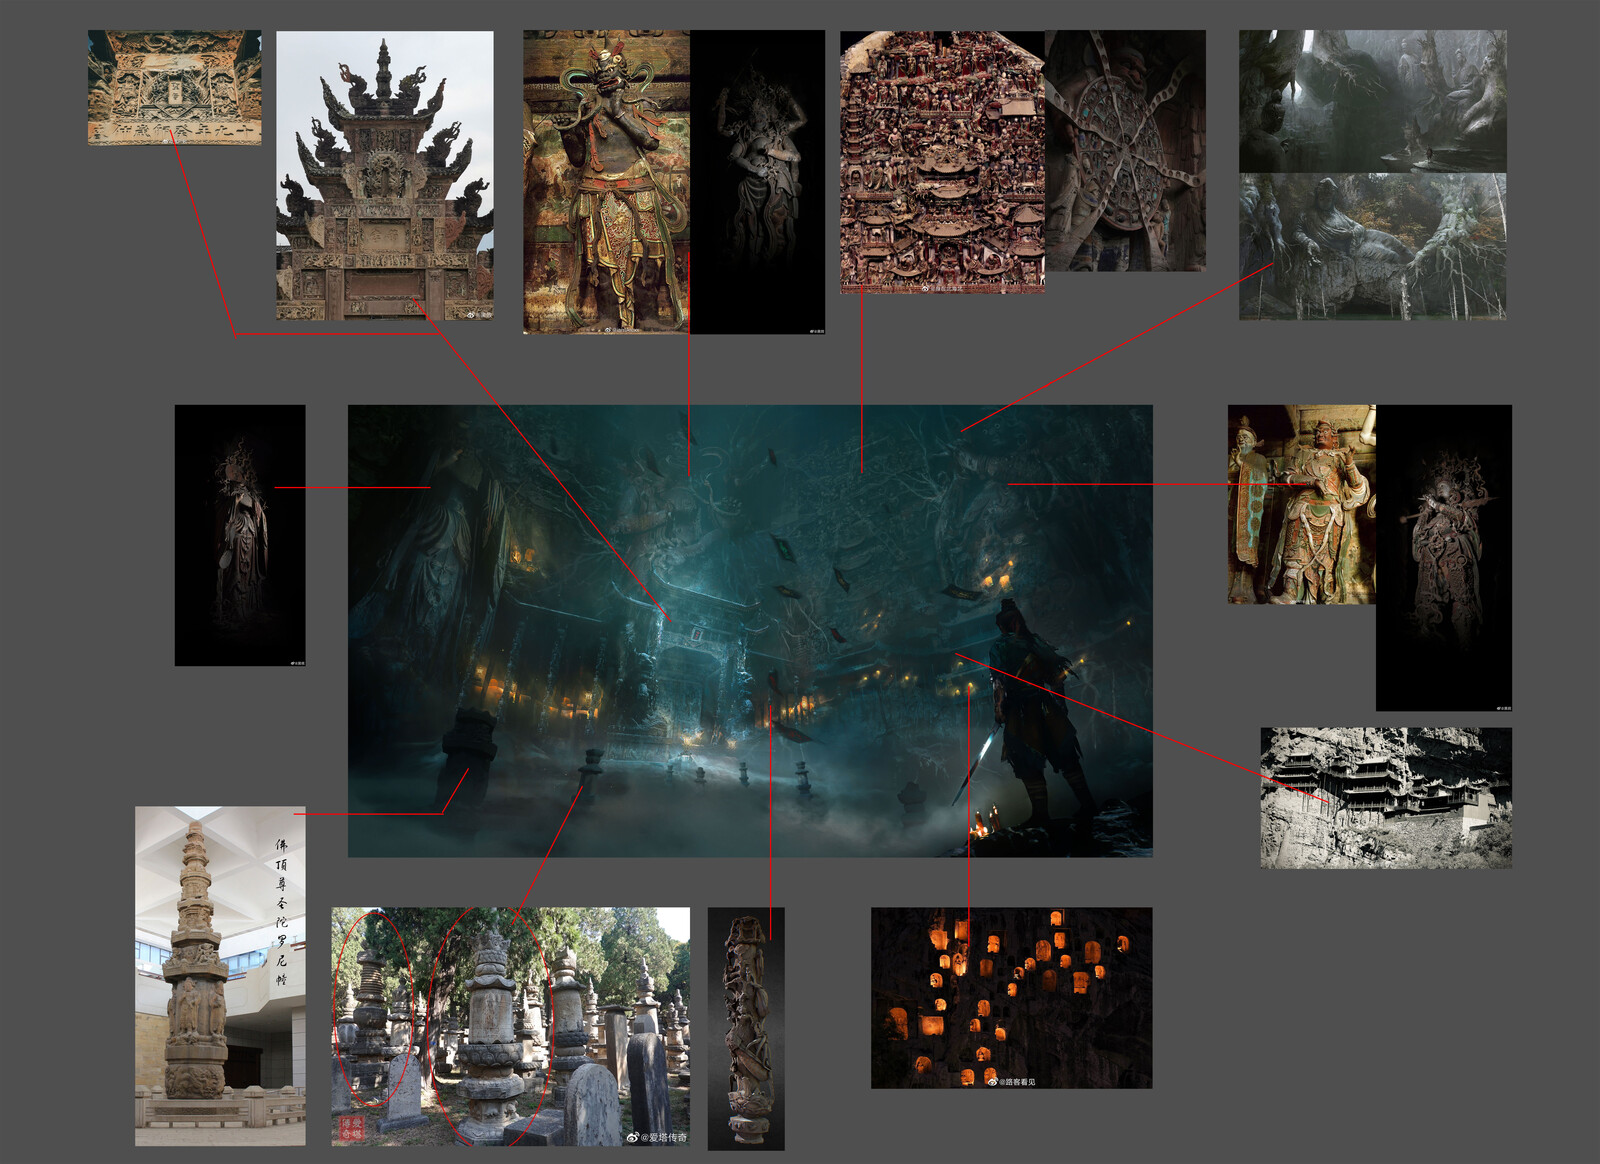Screen dimensions: 1600x1164
Task: Select the stone wheel of life carving
Action: (x=1126, y=151)
